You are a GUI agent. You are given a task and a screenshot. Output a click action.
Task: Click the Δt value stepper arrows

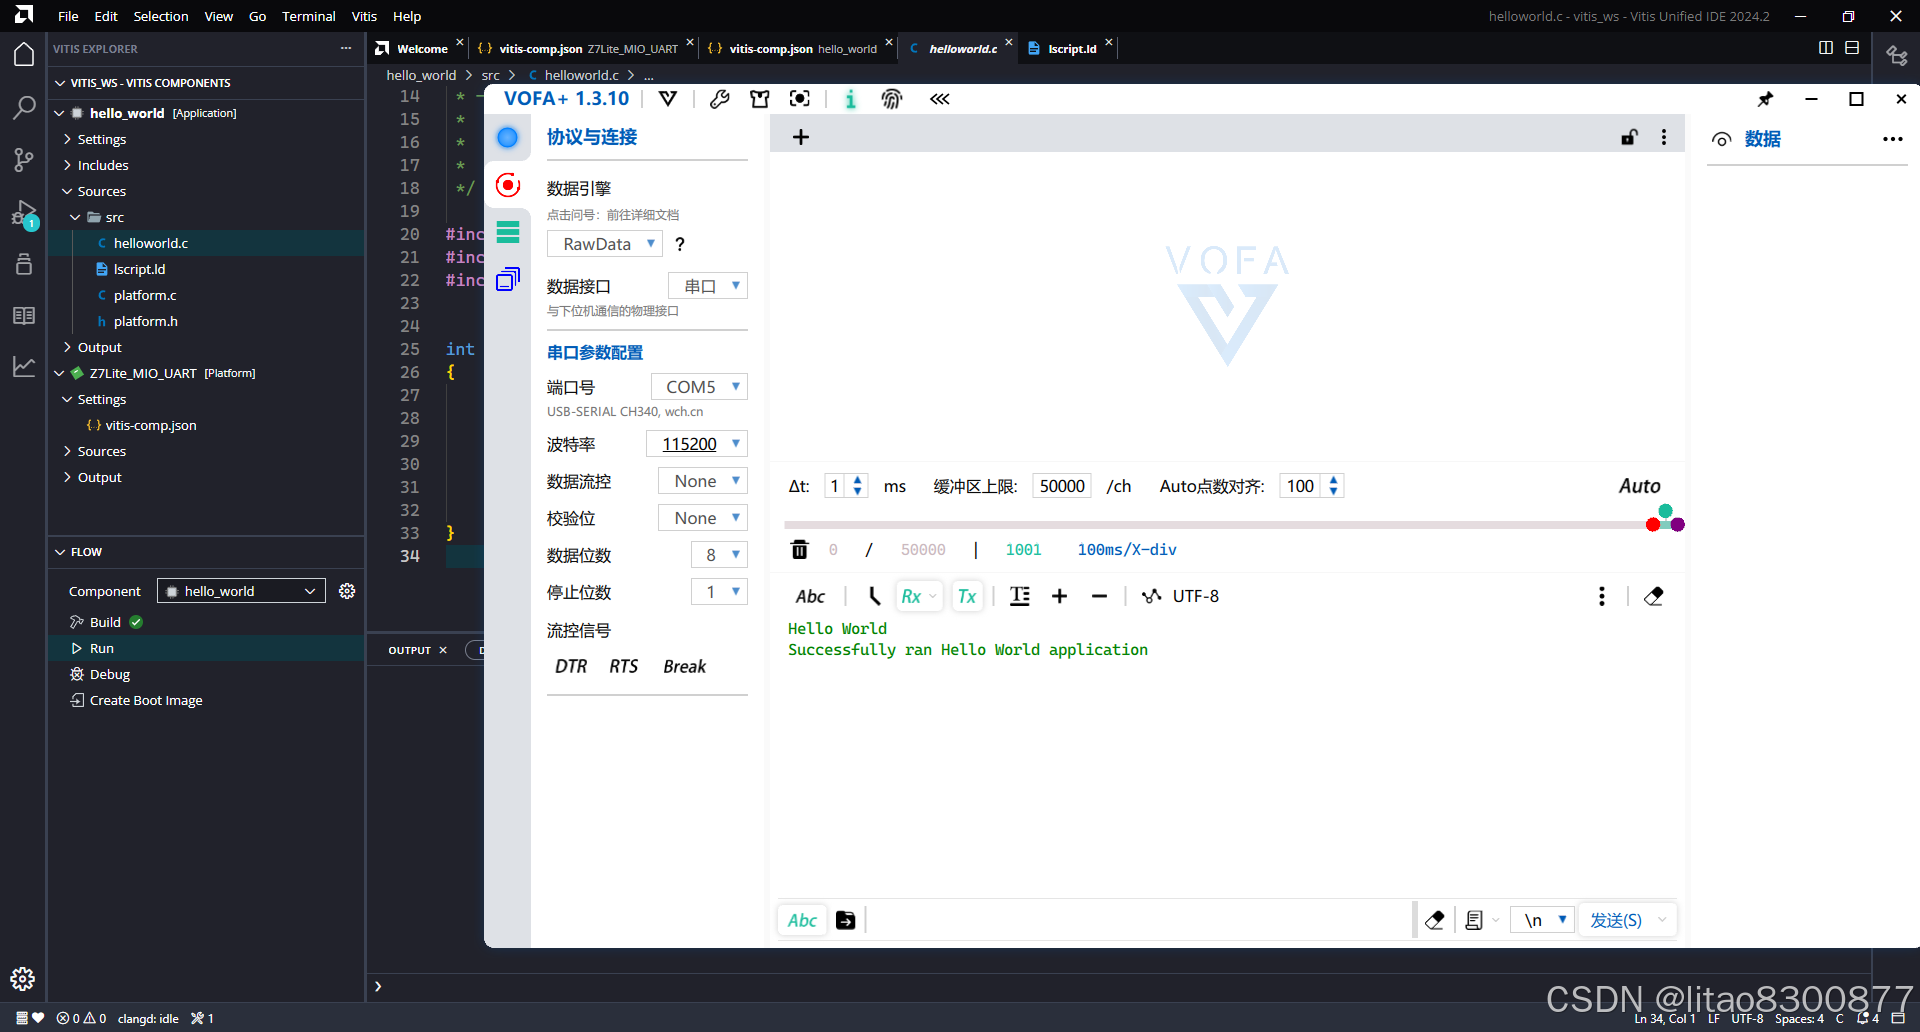(x=858, y=486)
